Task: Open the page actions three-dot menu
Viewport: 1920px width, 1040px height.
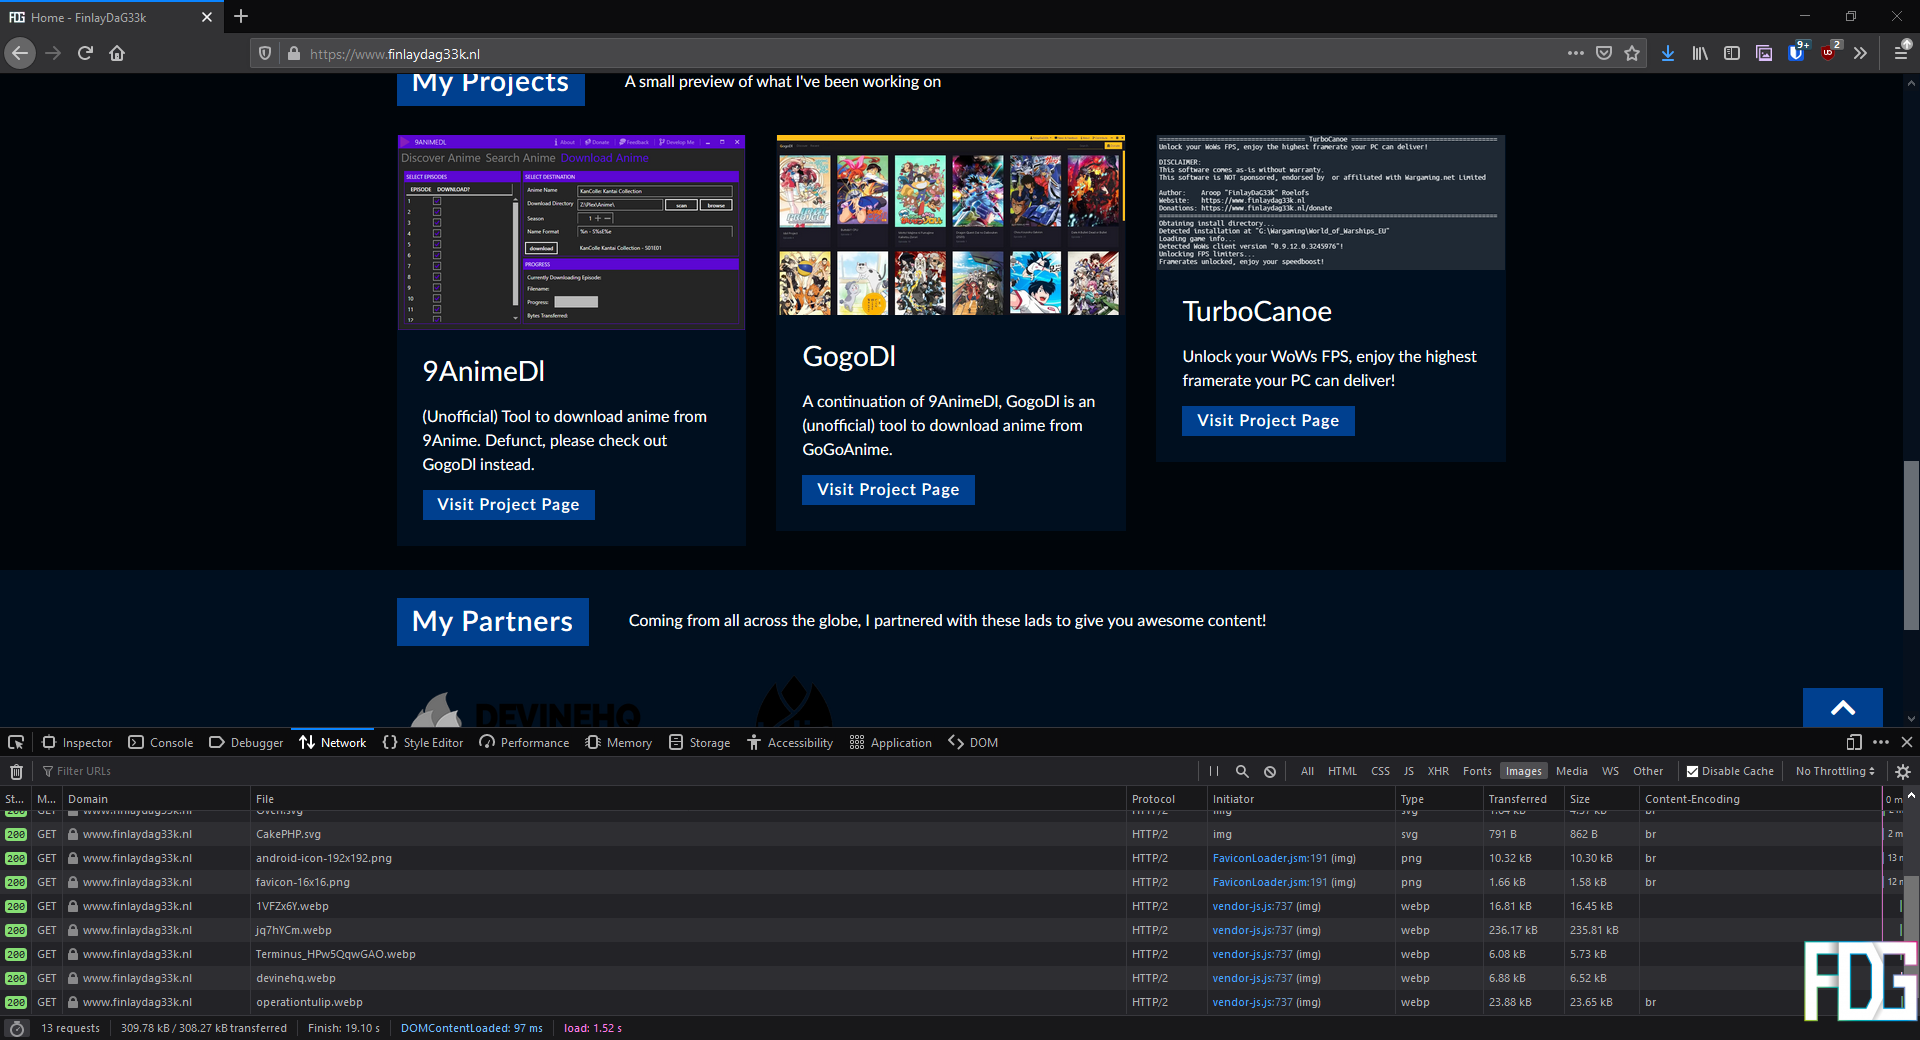Action: (1576, 54)
